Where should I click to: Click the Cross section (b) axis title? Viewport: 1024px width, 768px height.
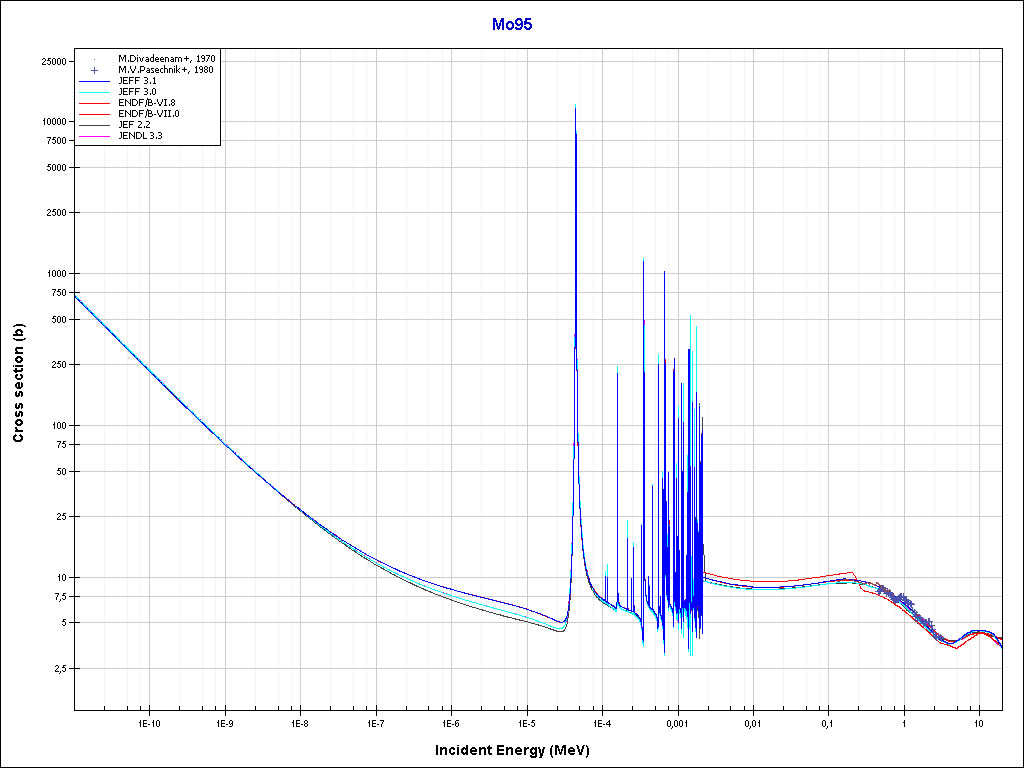tap(18, 384)
